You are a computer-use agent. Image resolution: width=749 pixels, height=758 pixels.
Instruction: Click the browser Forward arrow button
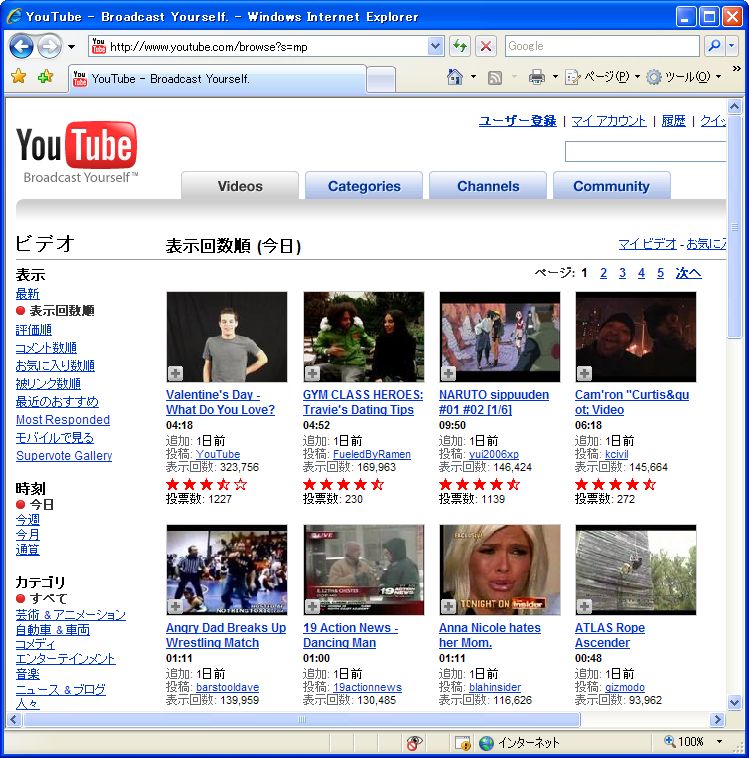[x=49, y=46]
